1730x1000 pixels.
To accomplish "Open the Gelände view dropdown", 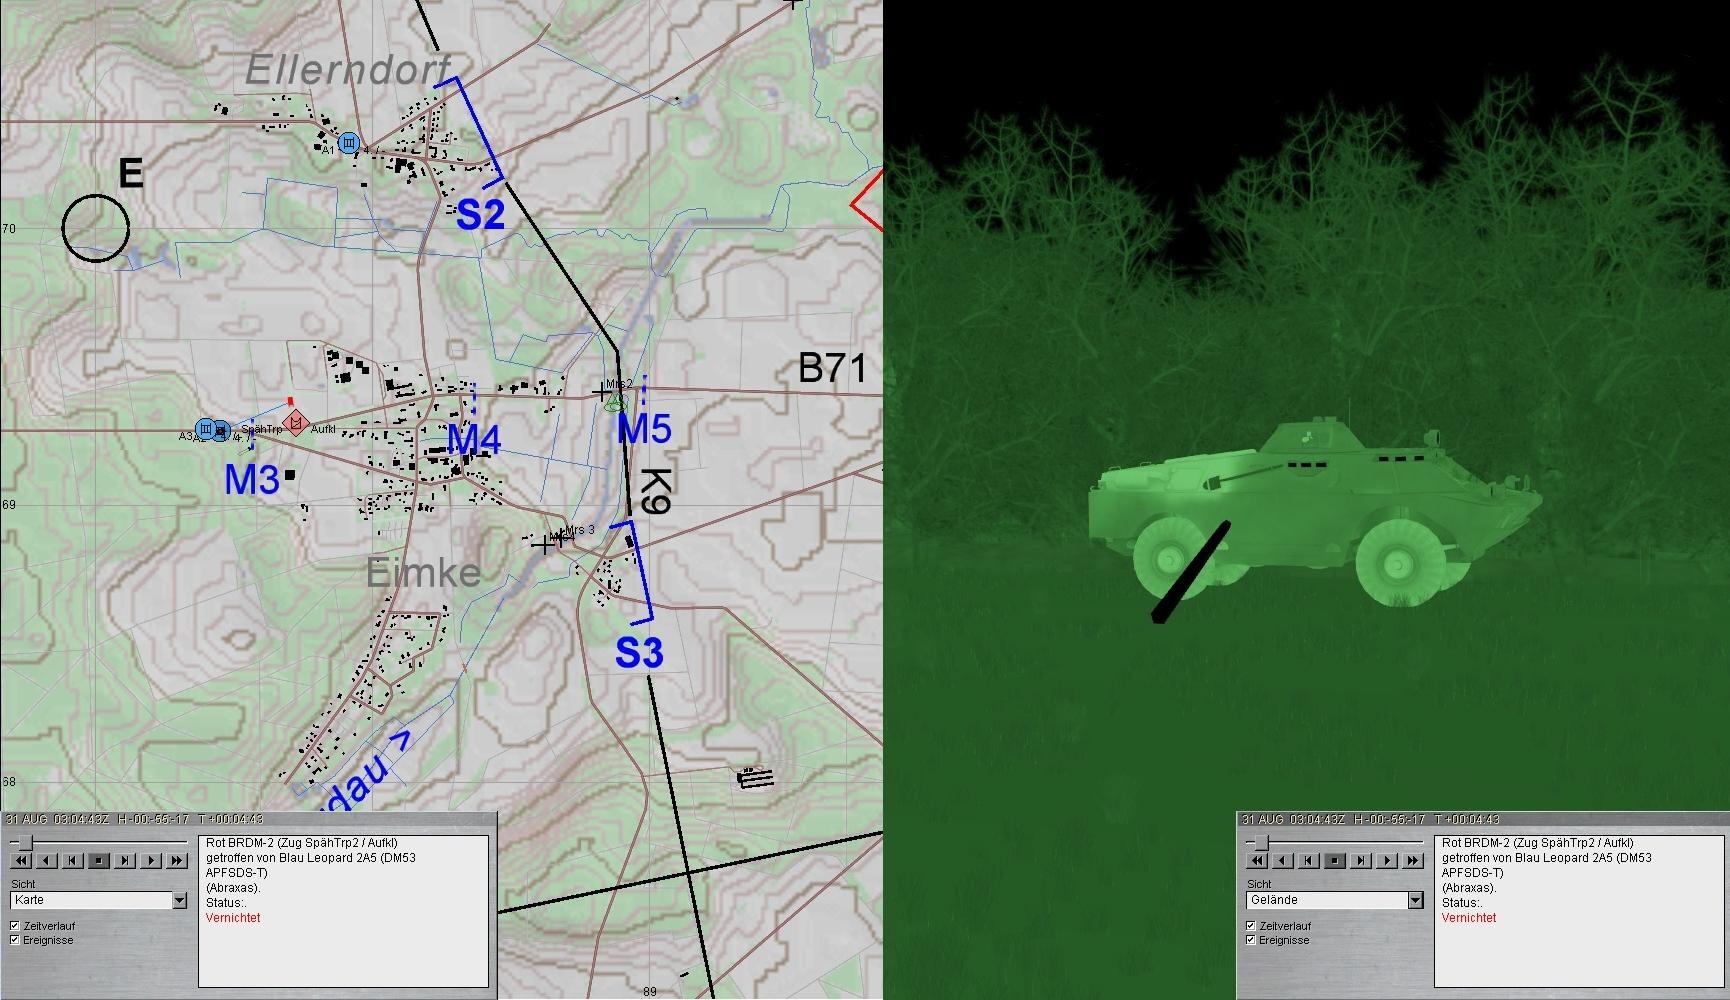I will click(1415, 901).
